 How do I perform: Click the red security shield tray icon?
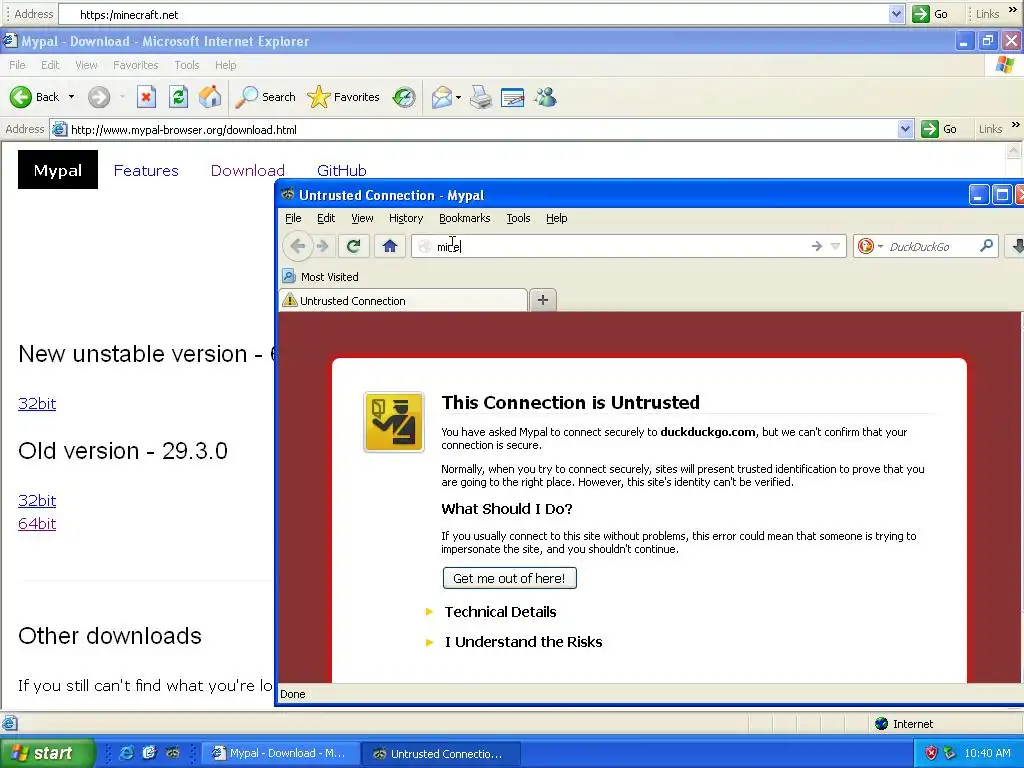931,753
